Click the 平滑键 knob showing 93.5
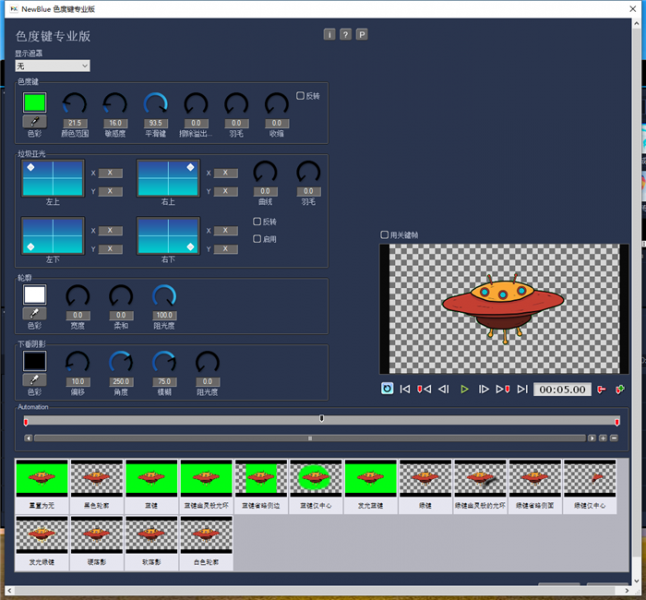 [x=155, y=104]
